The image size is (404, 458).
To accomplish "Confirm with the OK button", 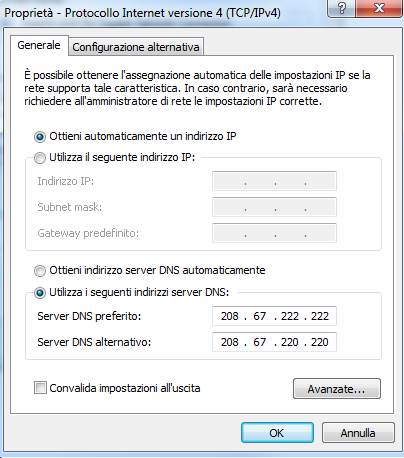I will pos(277,433).
